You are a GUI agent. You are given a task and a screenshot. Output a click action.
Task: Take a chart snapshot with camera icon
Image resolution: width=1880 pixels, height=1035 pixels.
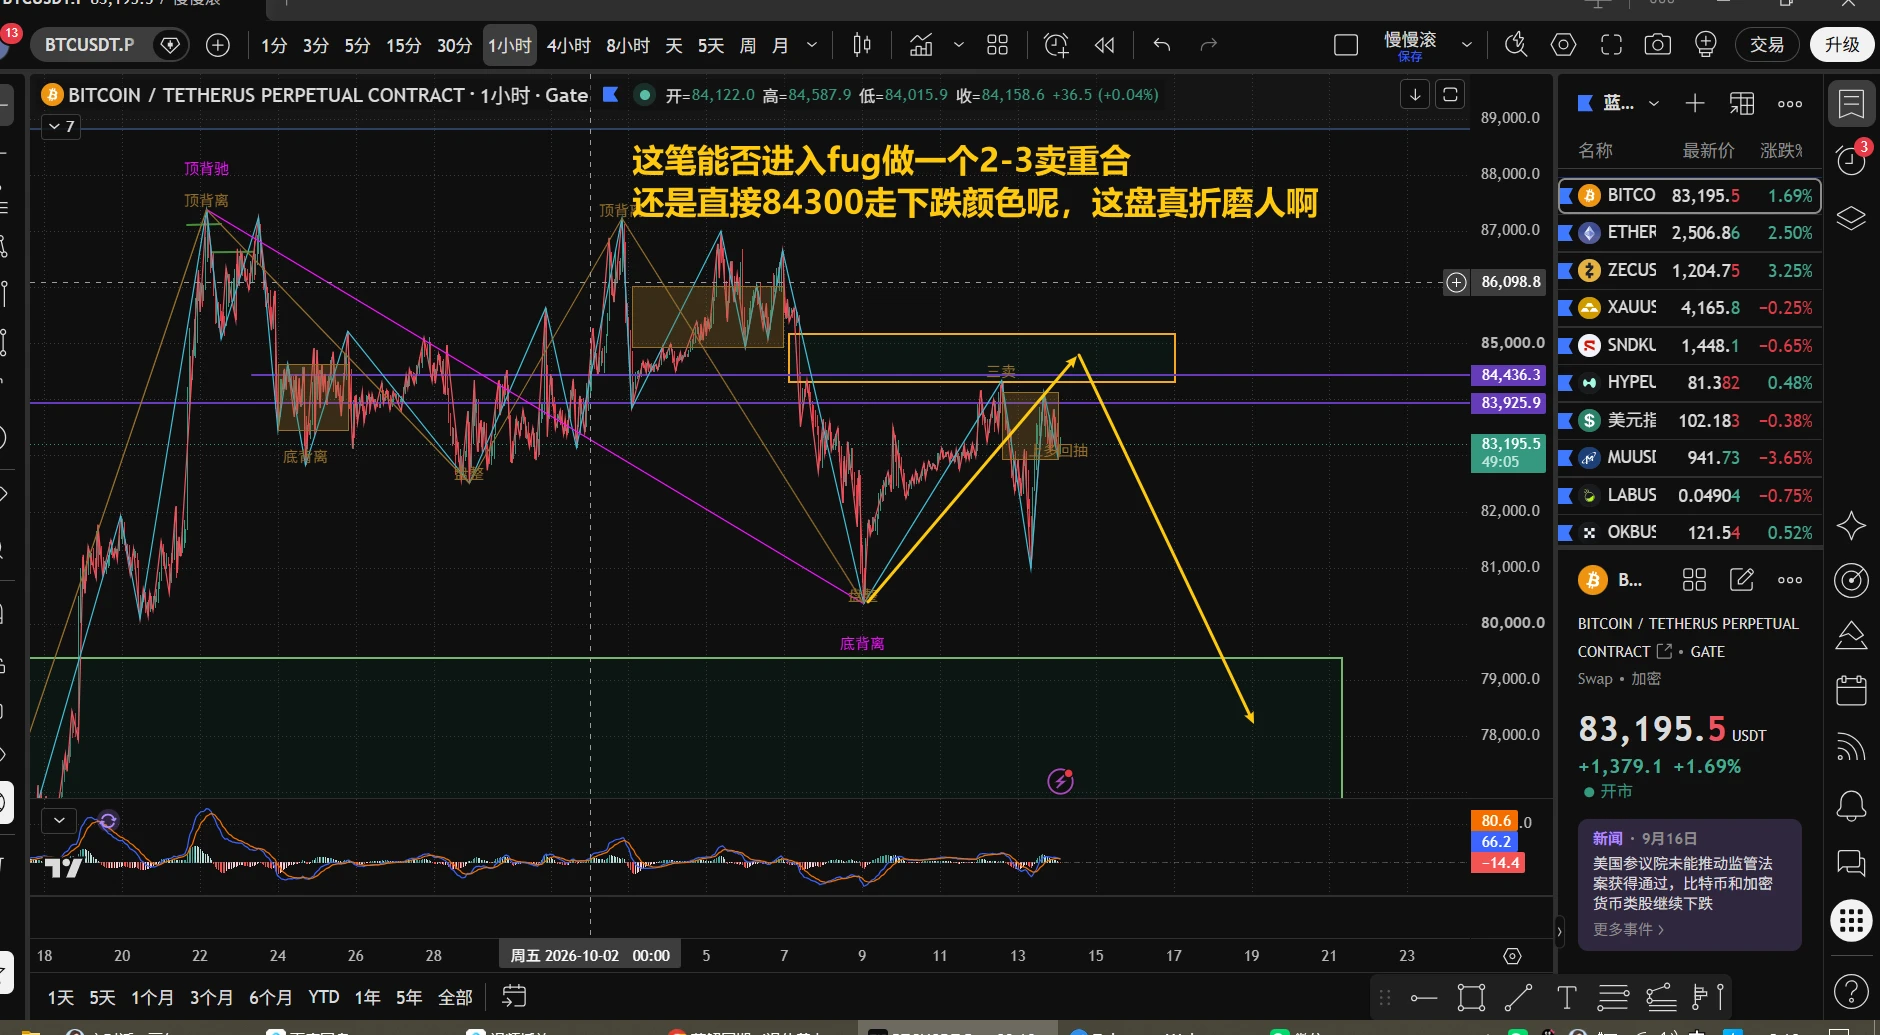coord(1658,45)
